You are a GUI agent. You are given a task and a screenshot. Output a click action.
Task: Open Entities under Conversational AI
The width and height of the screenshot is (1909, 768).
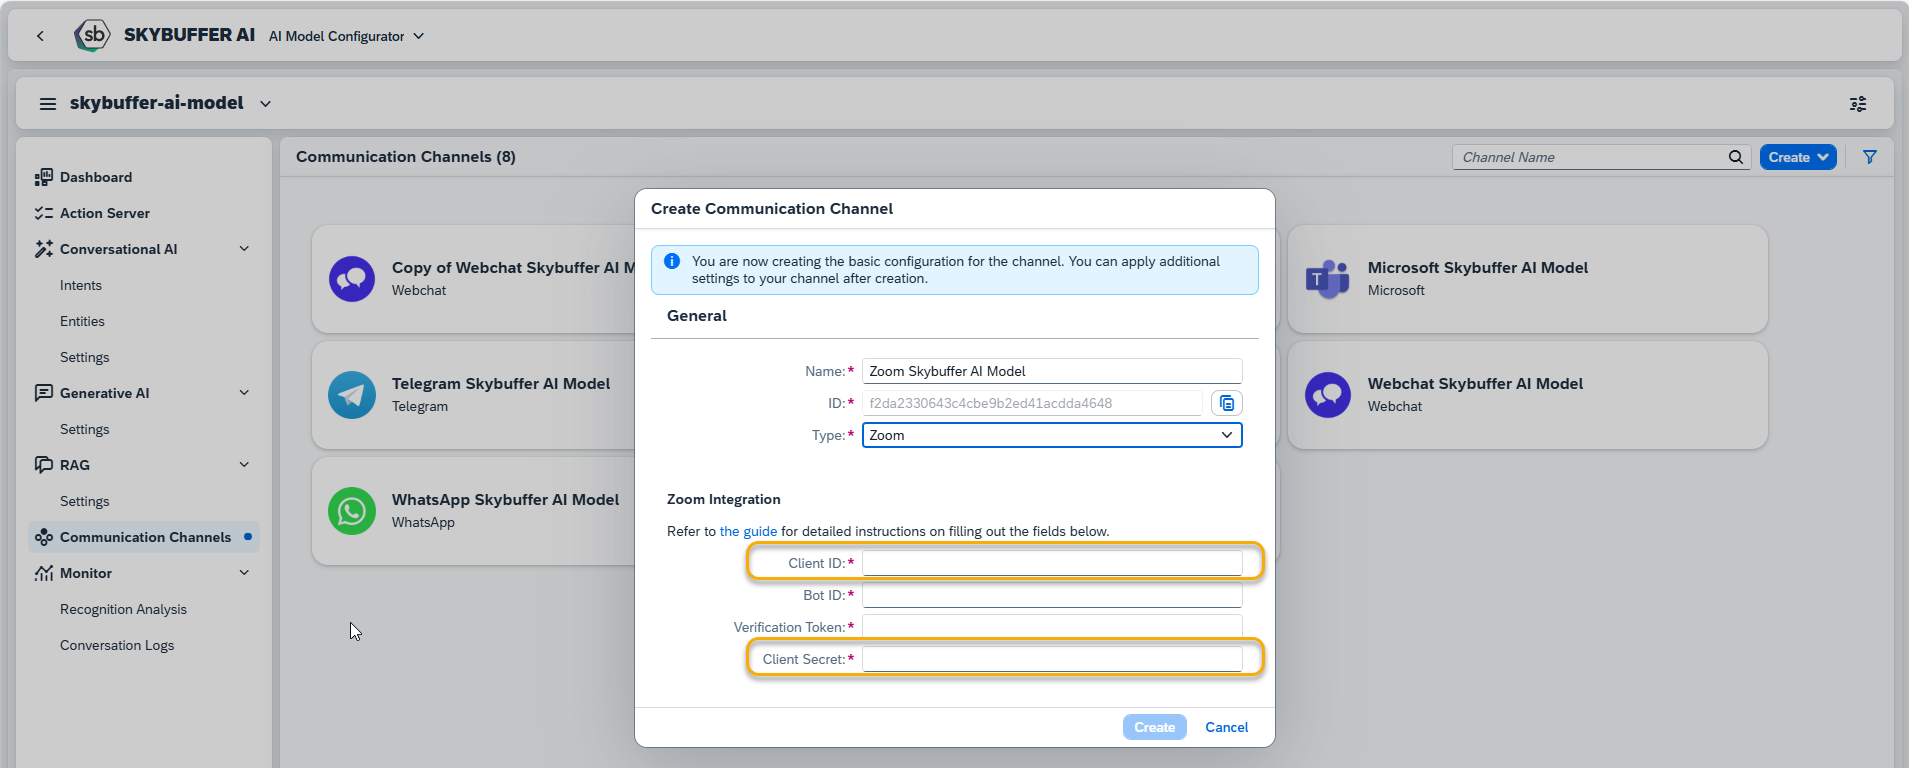(82, 321)
